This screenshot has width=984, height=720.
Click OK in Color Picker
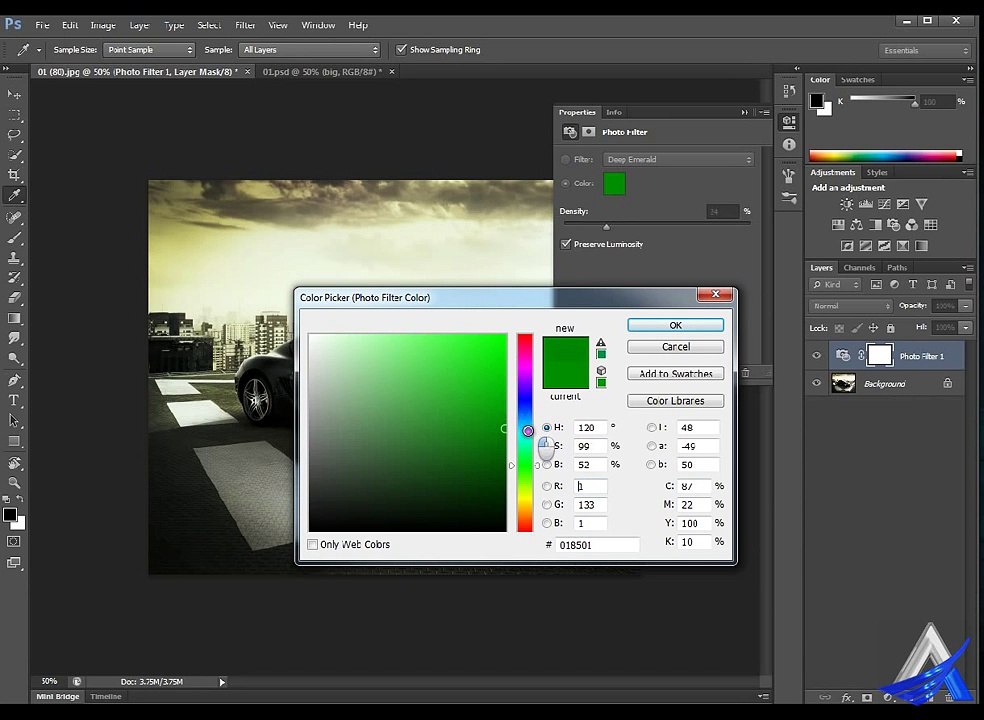tap(675, 325)
